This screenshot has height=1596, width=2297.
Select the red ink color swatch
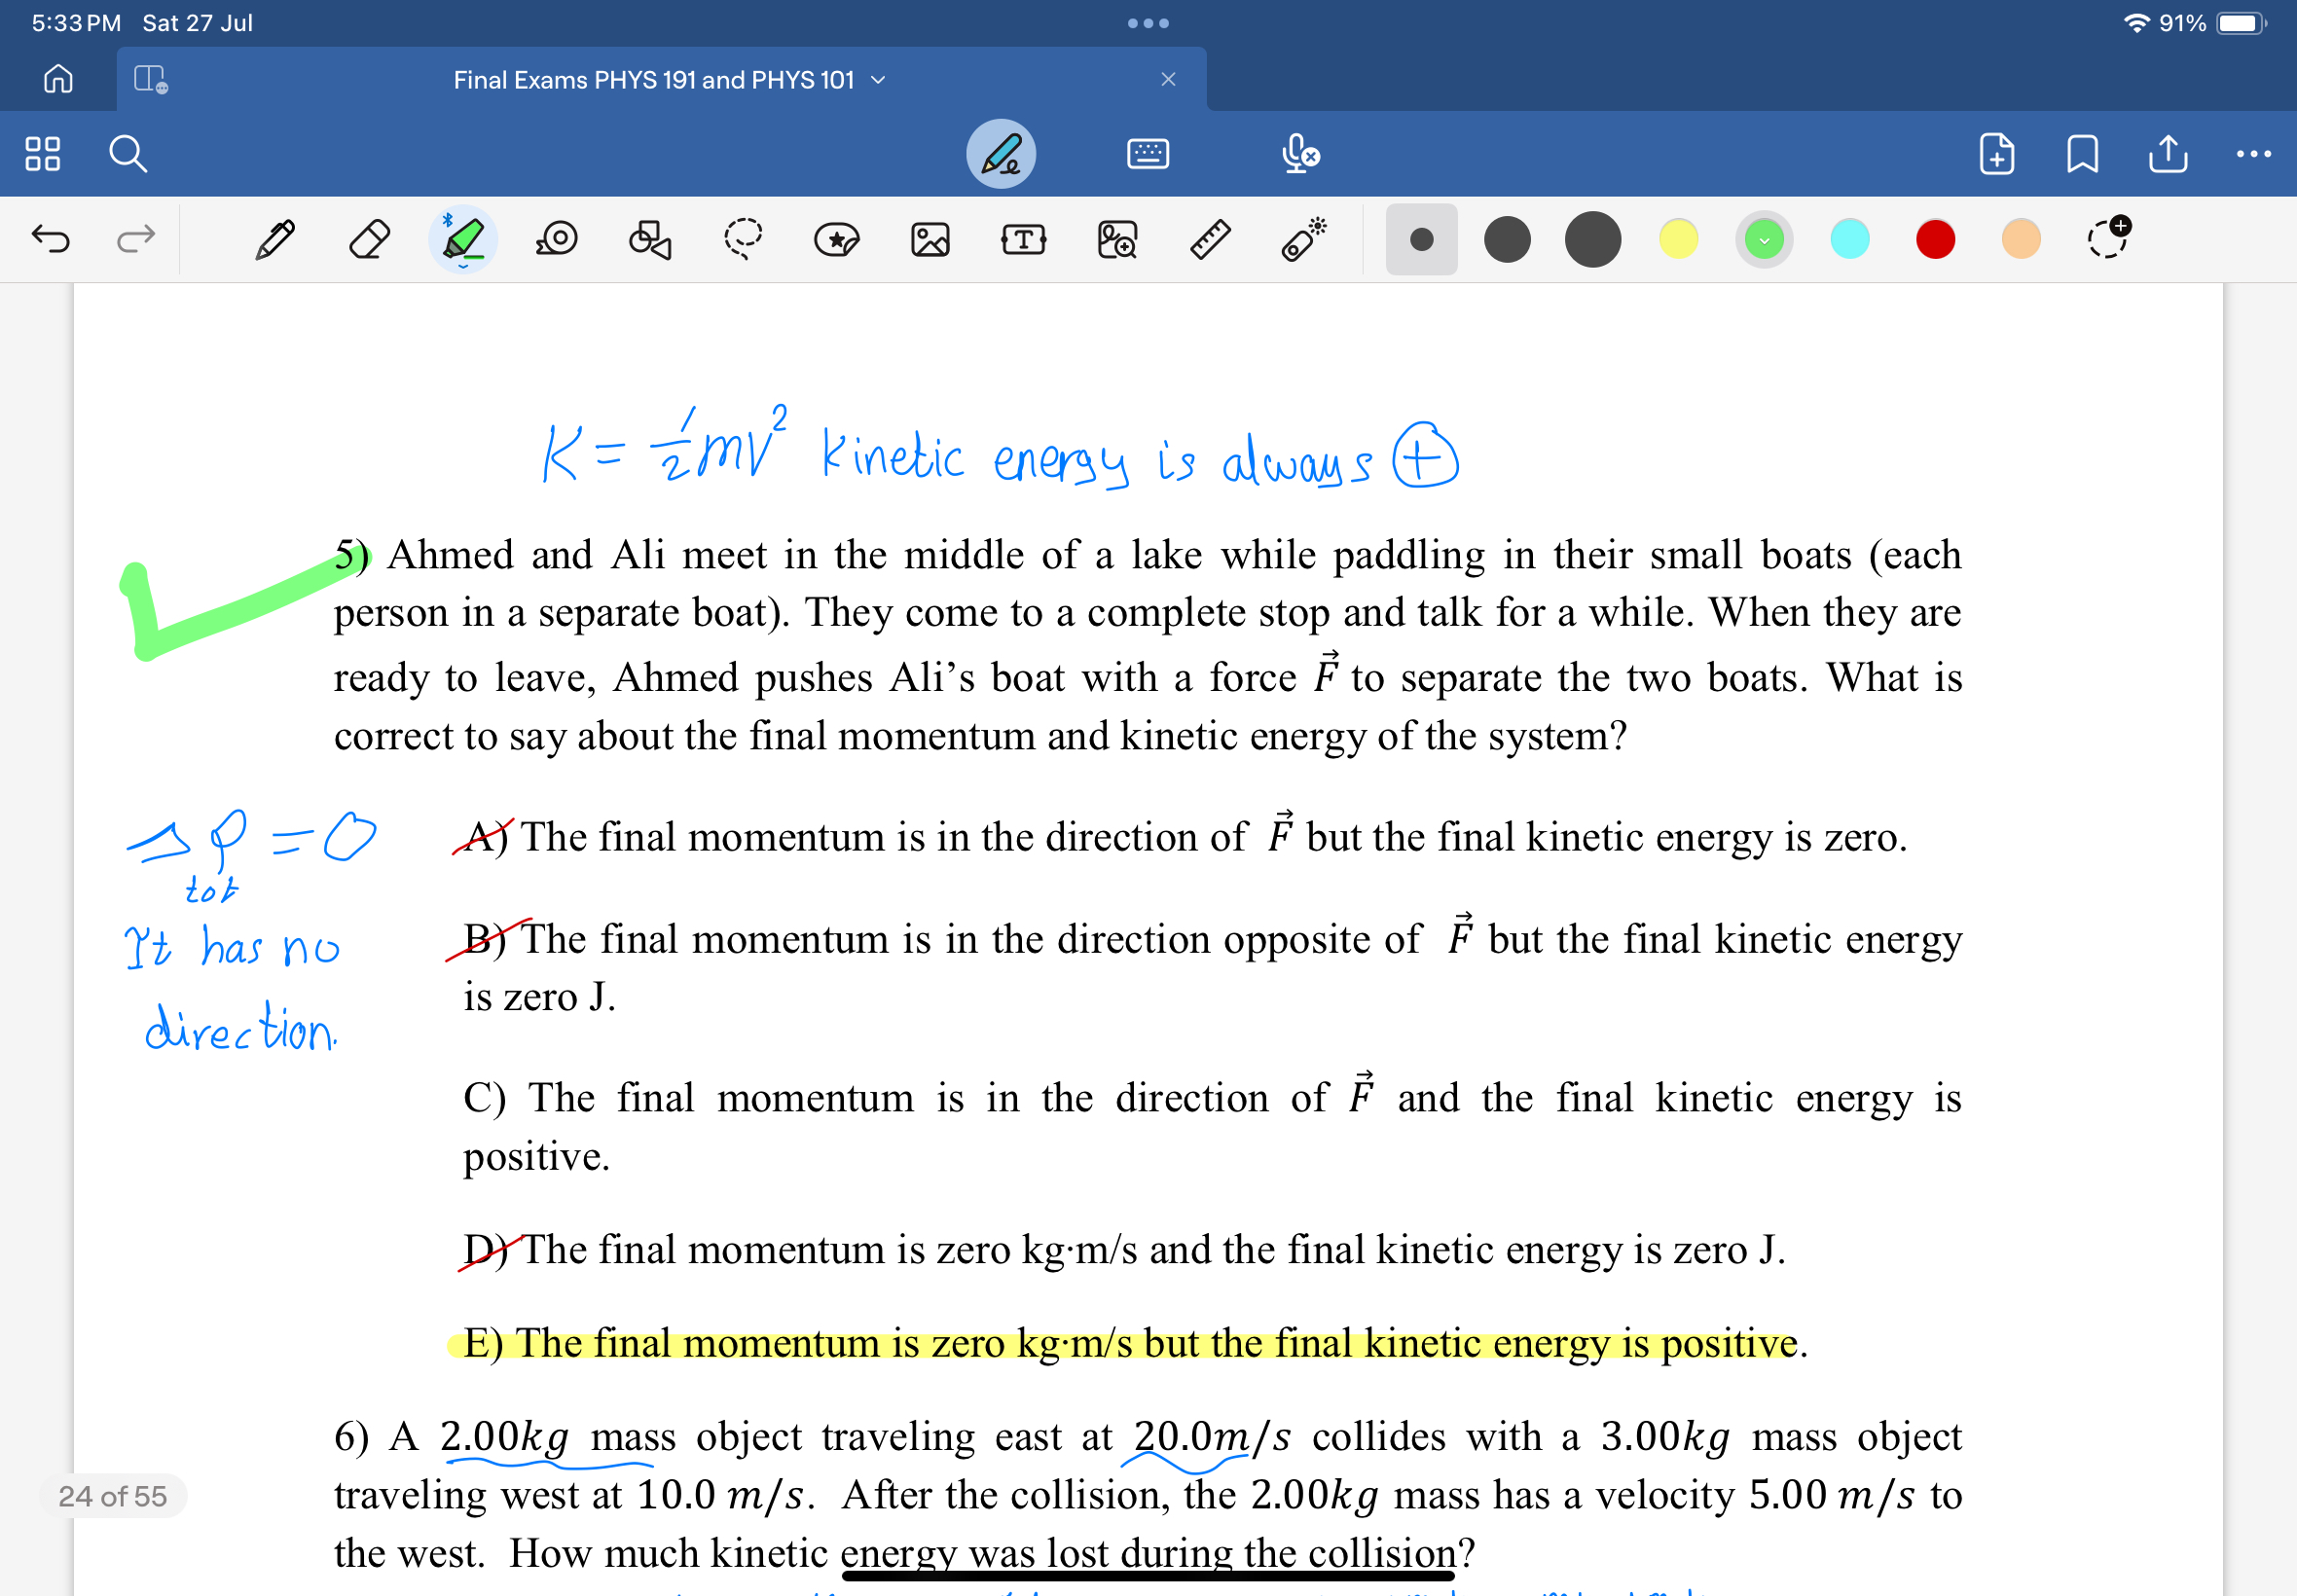[x=1934, y=238]
